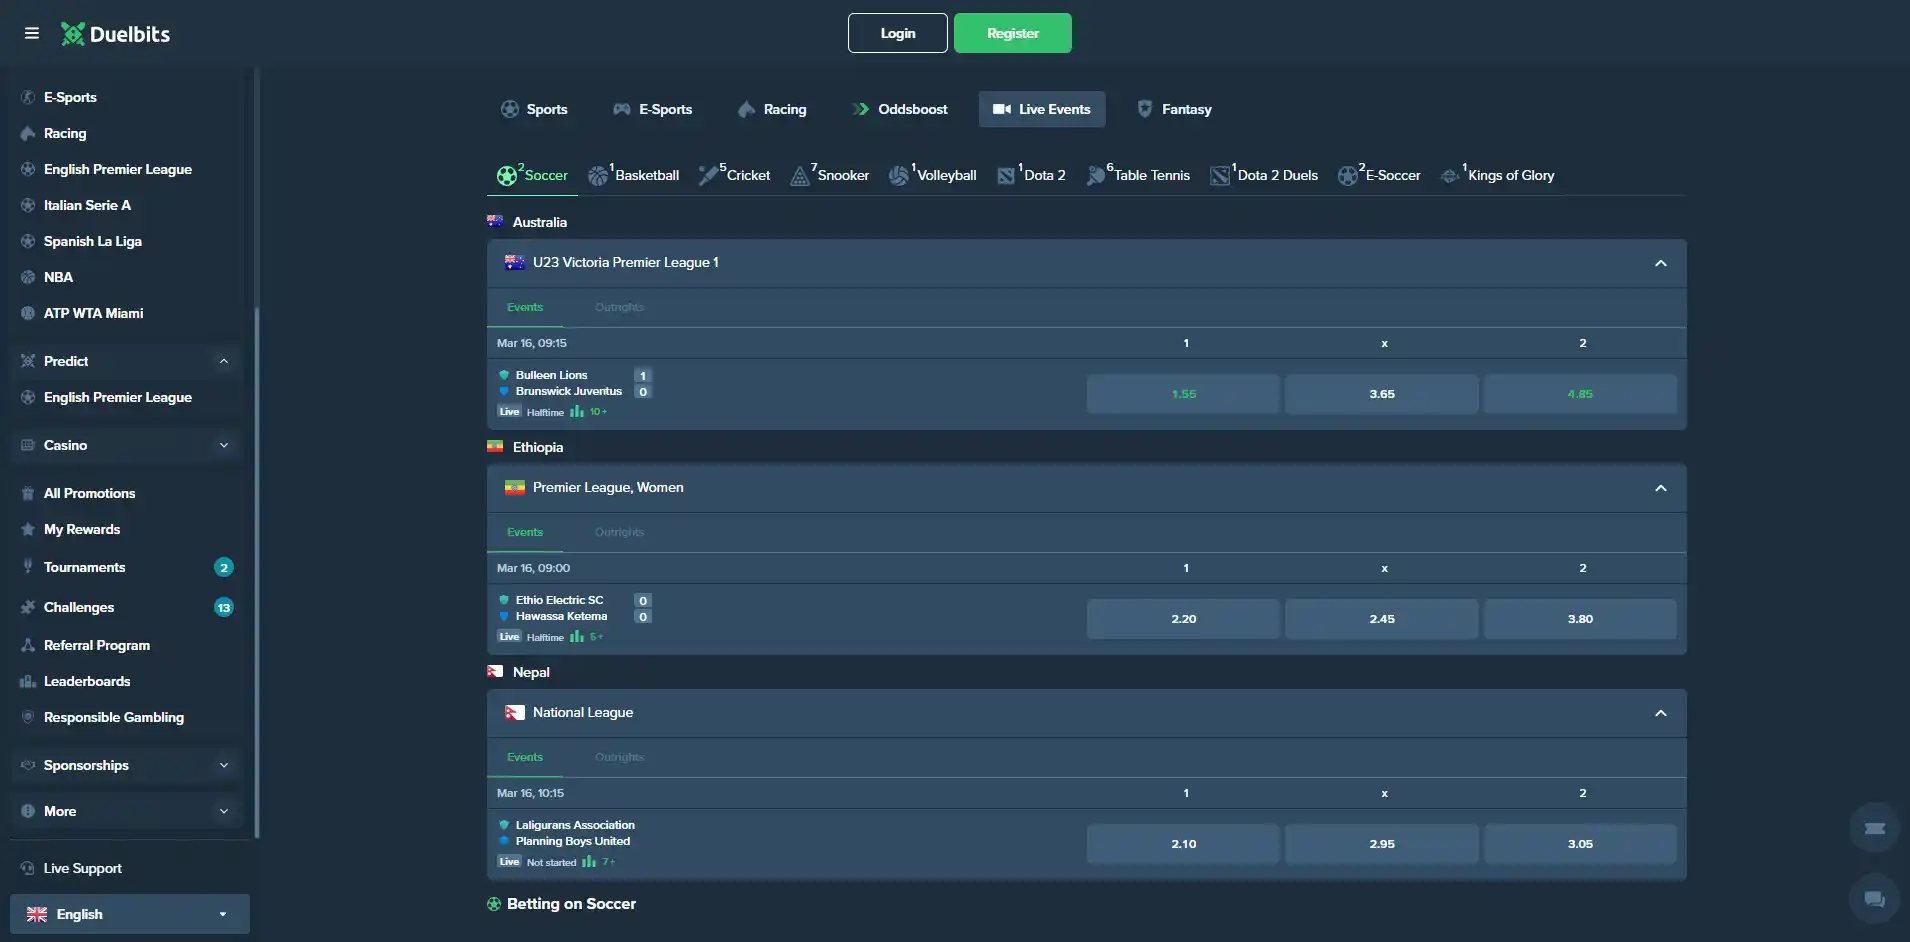Screen dimensions: 1910x942
Task: Open statistics icon for Bulleen Lions match
Action: coord(577,412)
